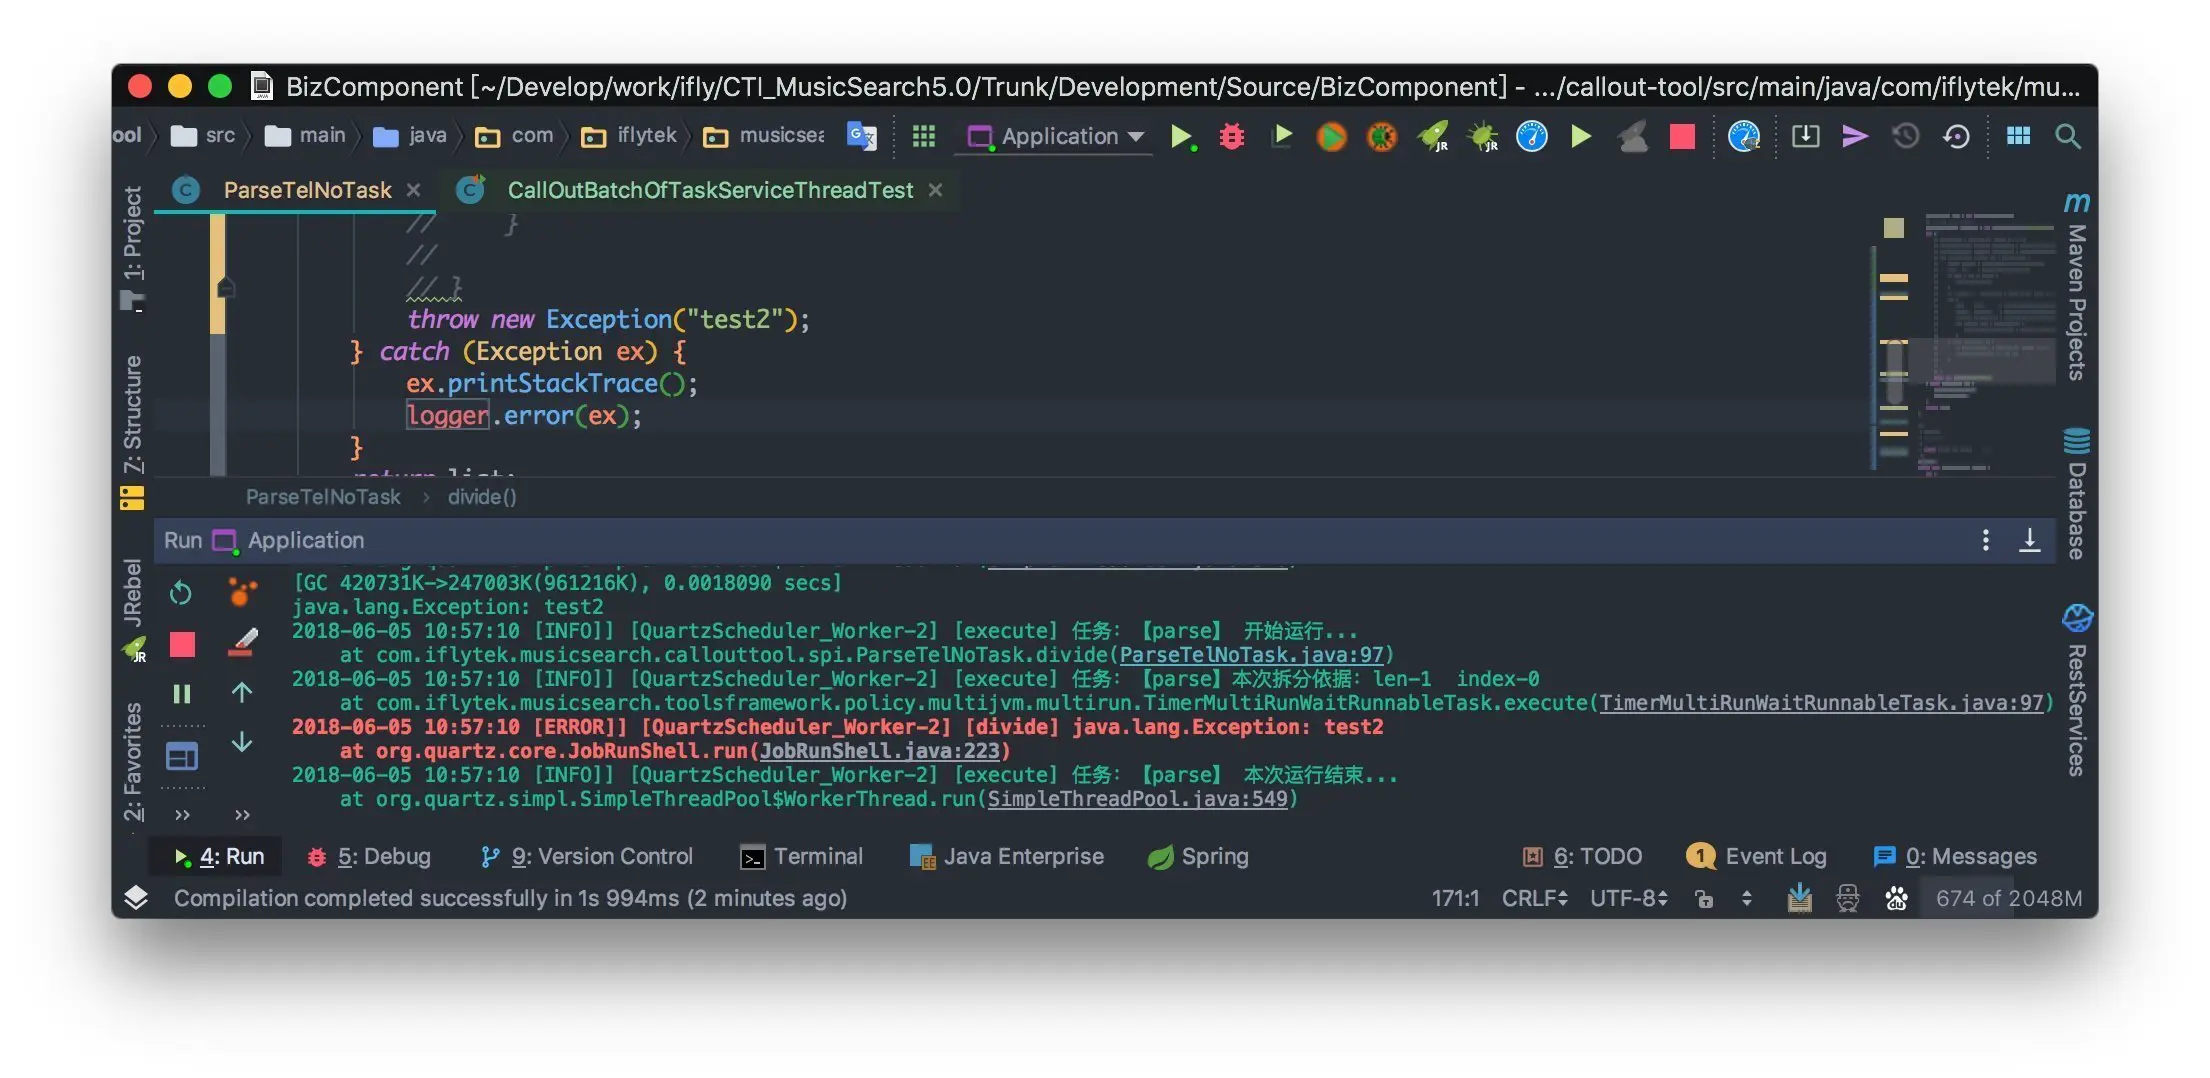Viewport: 2210px width, 1078px height.
Task: Click the Google Translate icon in toolbar
Action: pyautogui.click(x=861, y=136)
